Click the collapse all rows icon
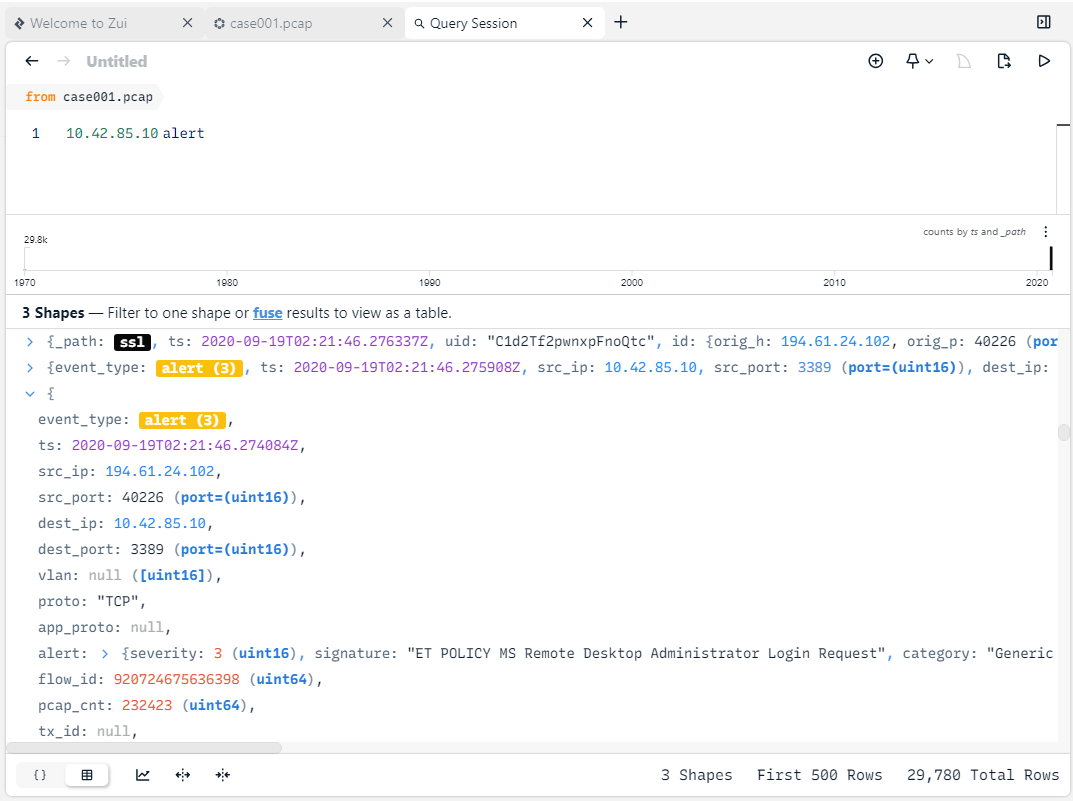1073x801 pixels. pyautogui.click(x=222, y=775)
